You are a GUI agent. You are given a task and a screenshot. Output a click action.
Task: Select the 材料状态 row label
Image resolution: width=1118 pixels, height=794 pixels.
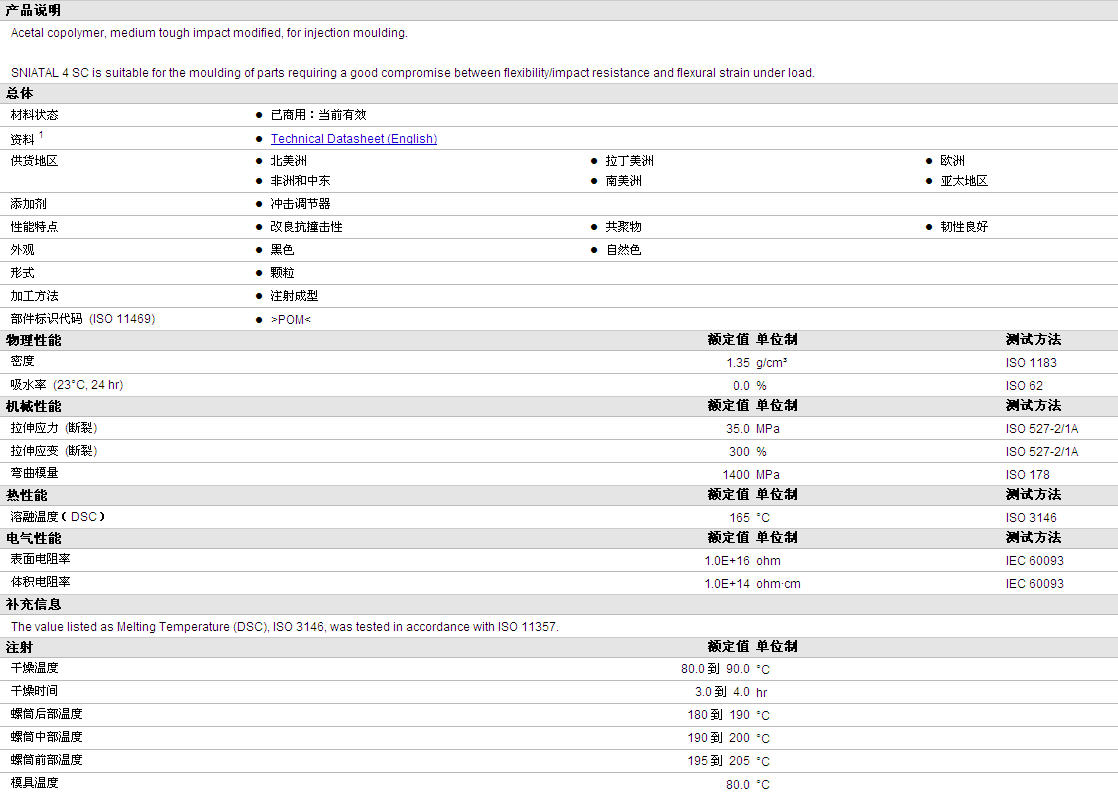coord(34,115)
